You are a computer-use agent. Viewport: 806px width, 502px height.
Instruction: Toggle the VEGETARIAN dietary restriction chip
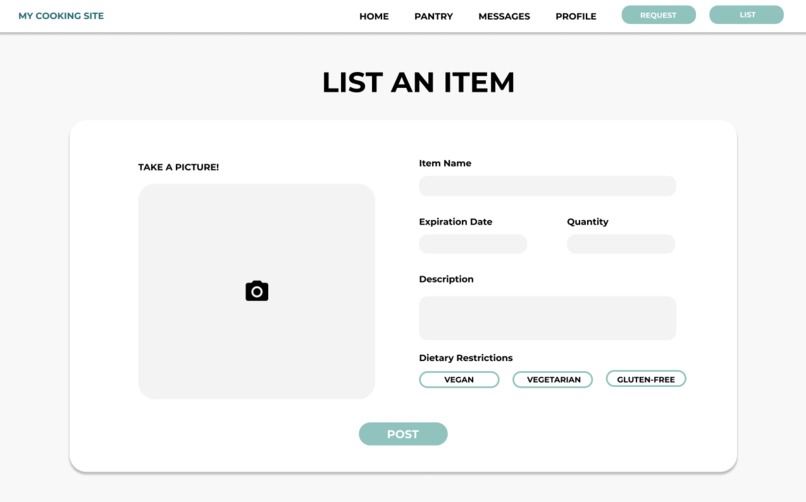coord(553,380)
